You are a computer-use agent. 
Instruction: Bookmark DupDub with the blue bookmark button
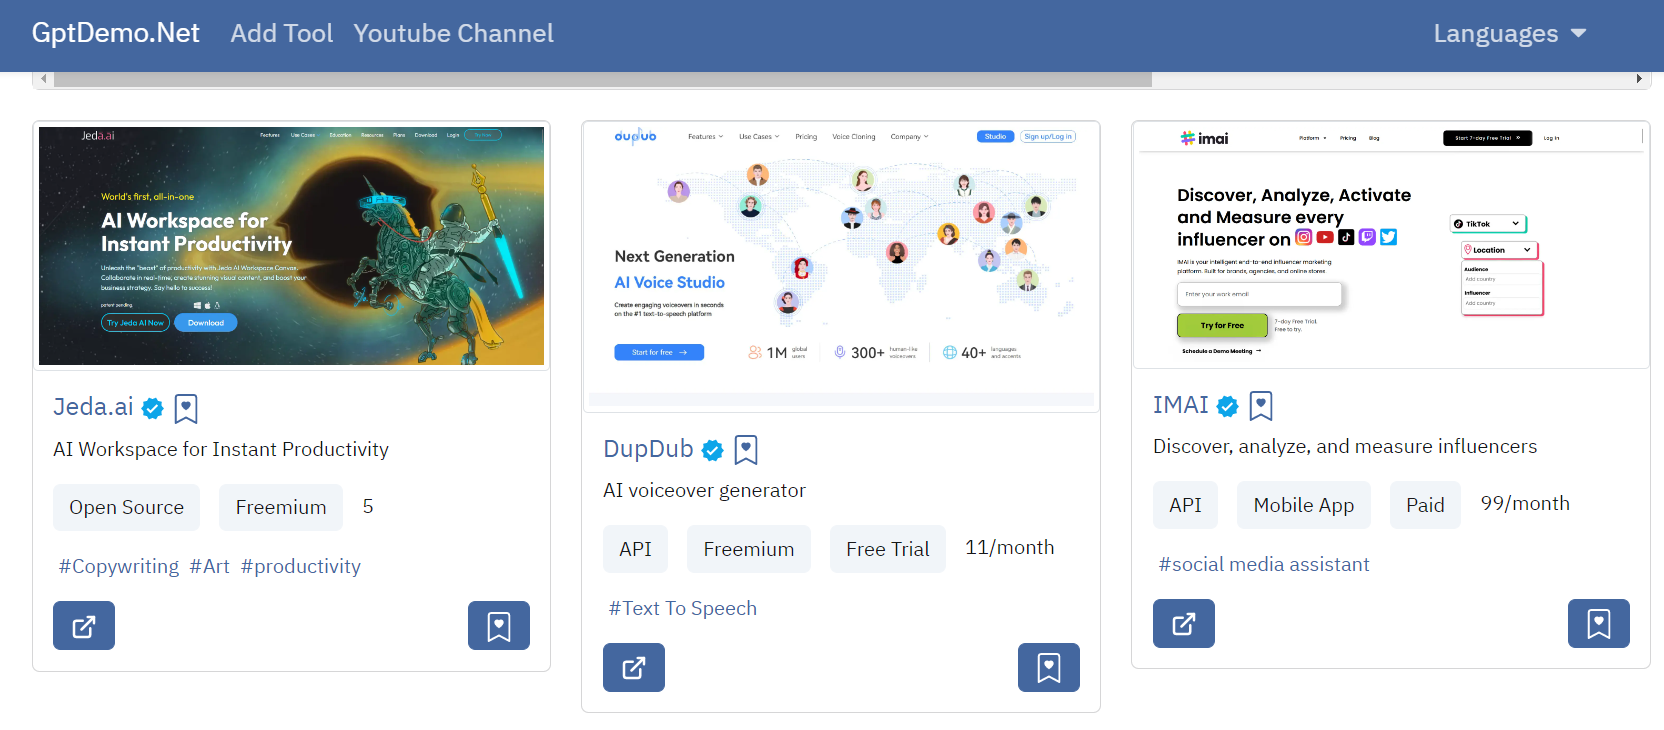1049,668
